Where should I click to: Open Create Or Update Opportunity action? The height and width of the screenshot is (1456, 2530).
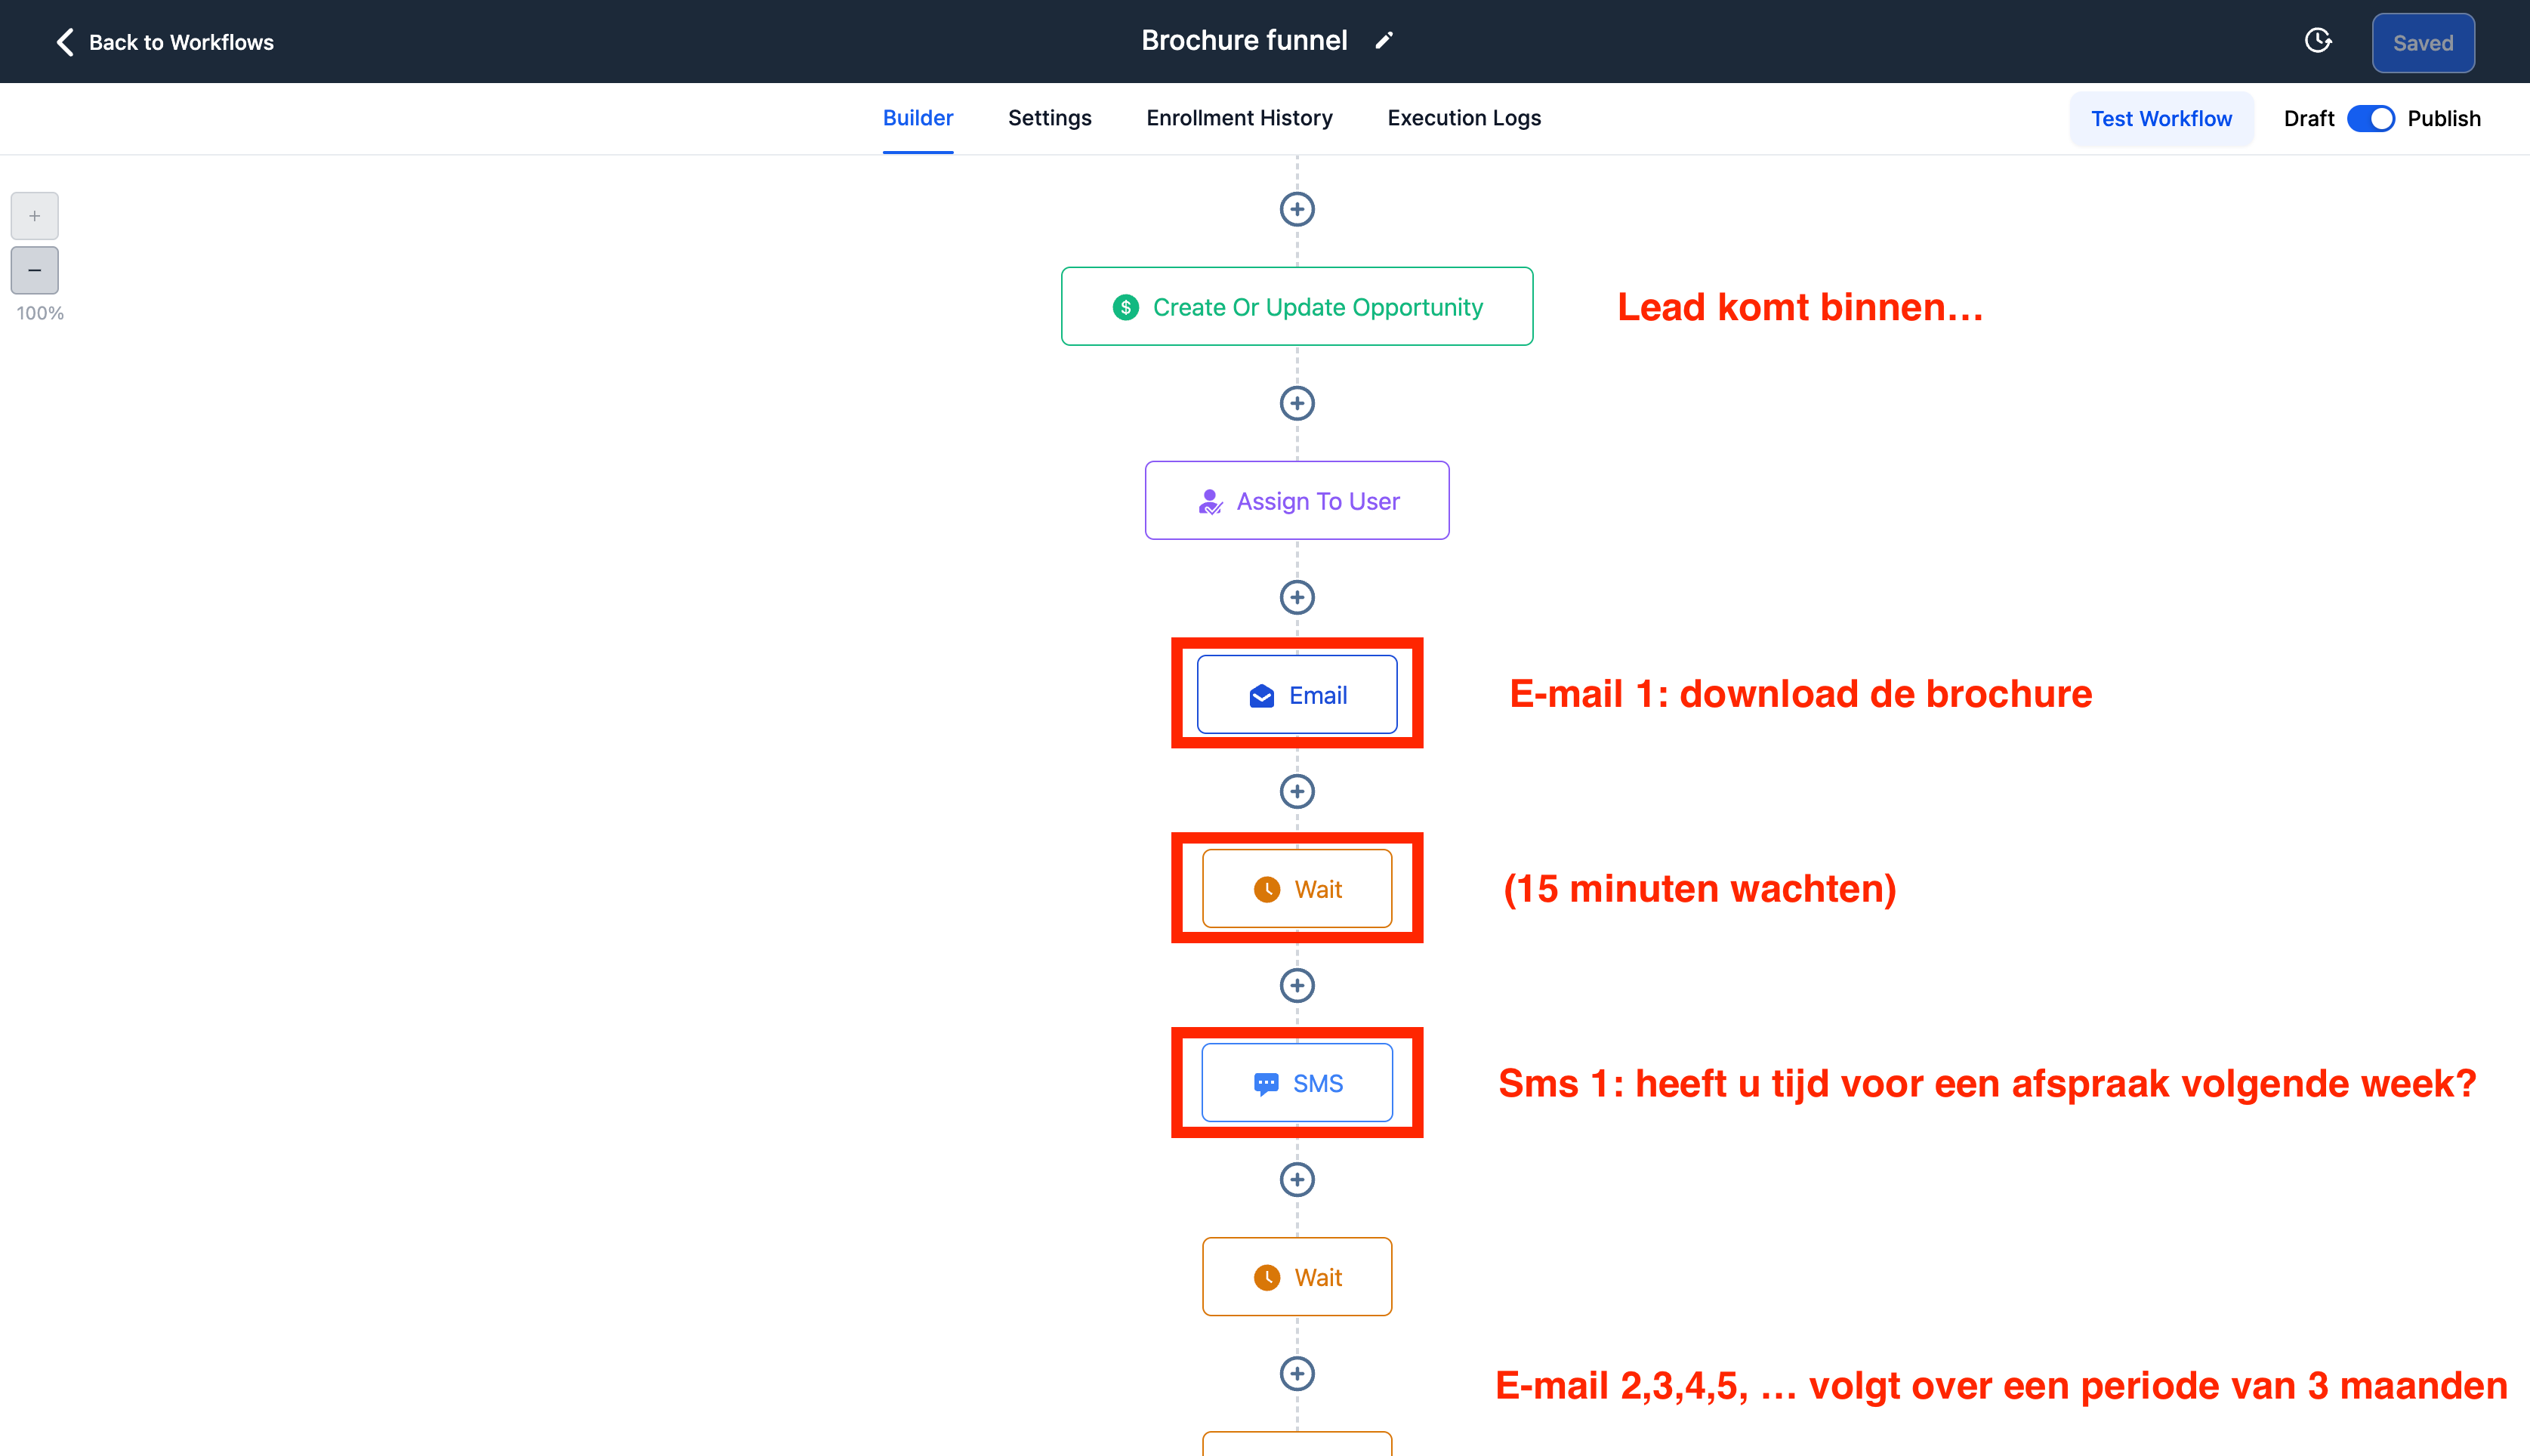tap(1297, 306)
